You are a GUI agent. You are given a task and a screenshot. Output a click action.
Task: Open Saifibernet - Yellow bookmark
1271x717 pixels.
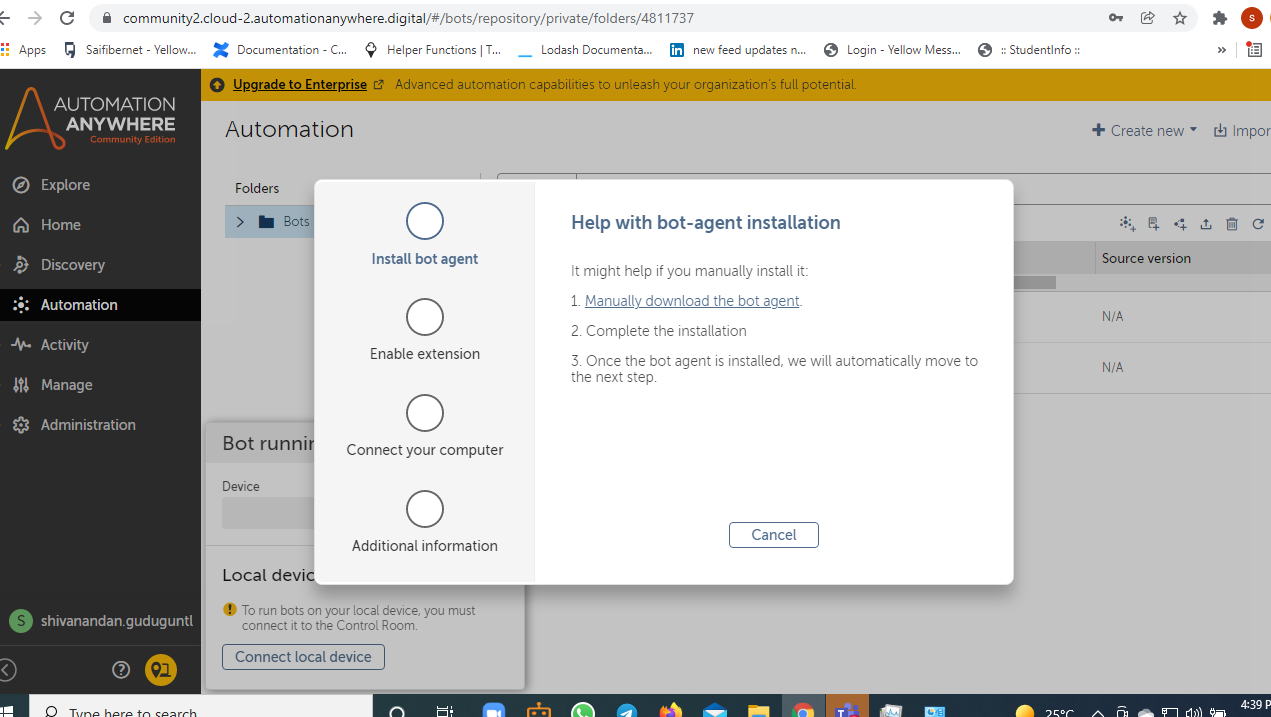click(x=130, y=50)
